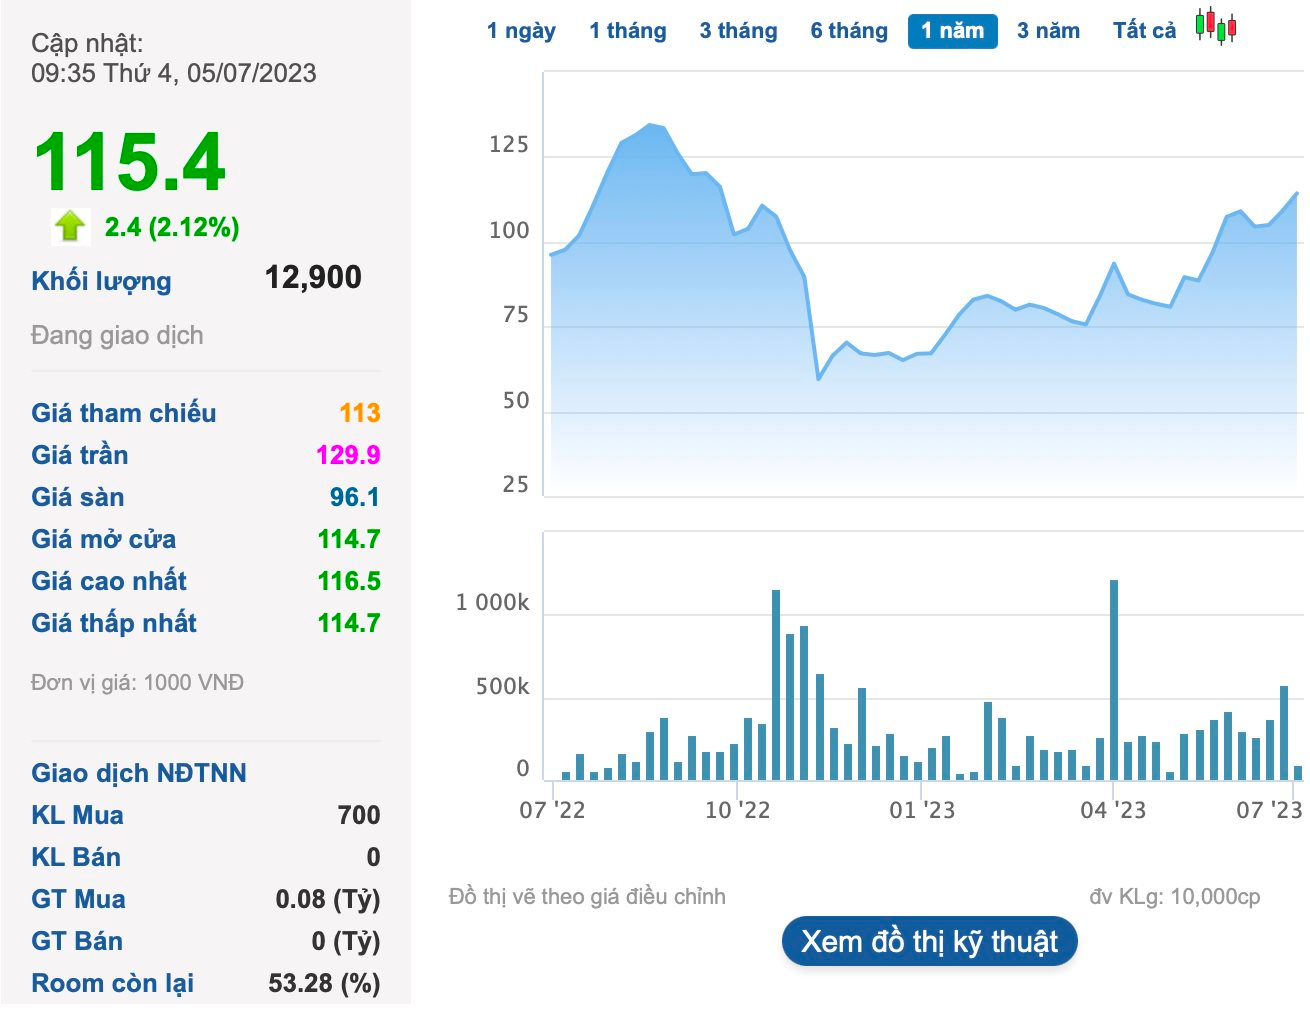
Task: Click the 'Giá mở cửa' label
Action: [x=103, y=539]
